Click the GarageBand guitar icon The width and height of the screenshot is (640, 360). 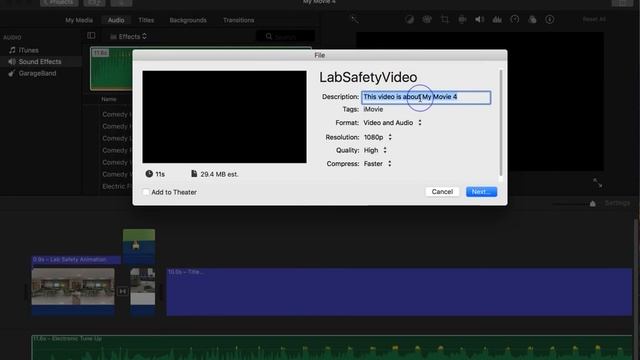(11, 73)
